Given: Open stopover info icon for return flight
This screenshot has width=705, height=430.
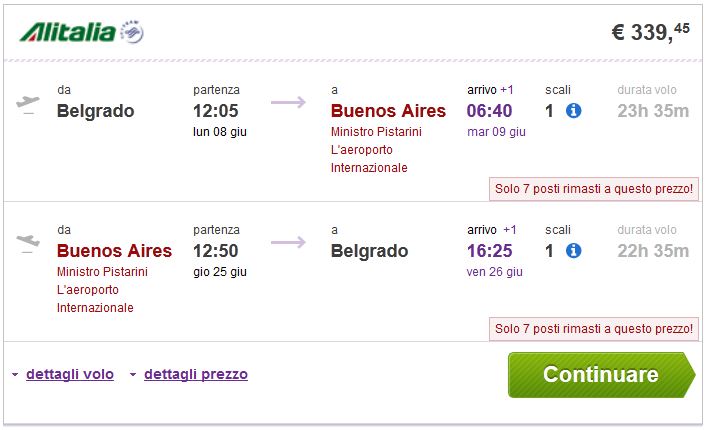Looking at the screenshot, I should (574, 251).
